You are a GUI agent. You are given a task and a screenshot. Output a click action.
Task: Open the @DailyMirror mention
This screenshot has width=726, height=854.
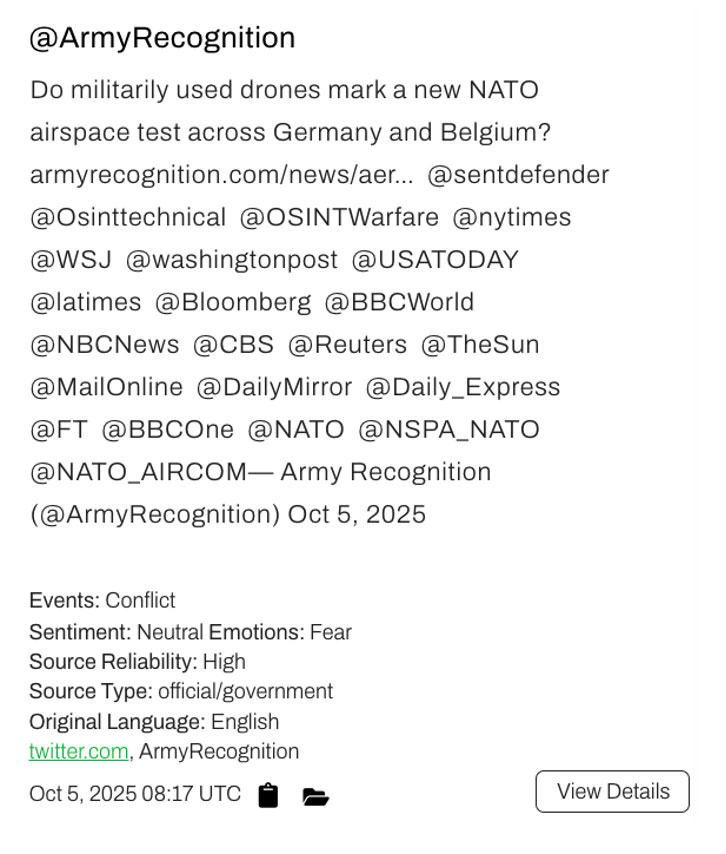(275, 387)
